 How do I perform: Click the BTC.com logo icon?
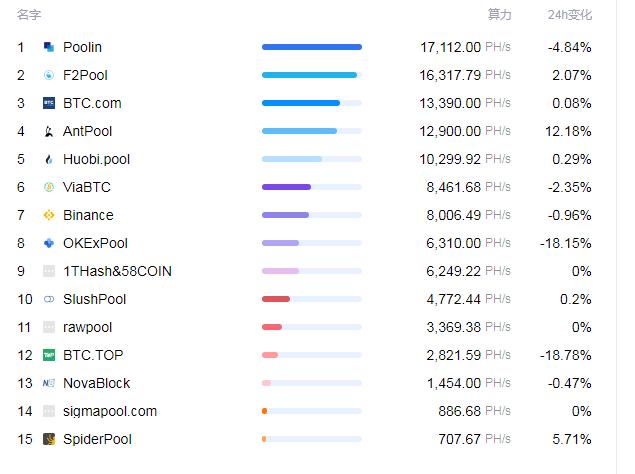[x=49, y=103]
